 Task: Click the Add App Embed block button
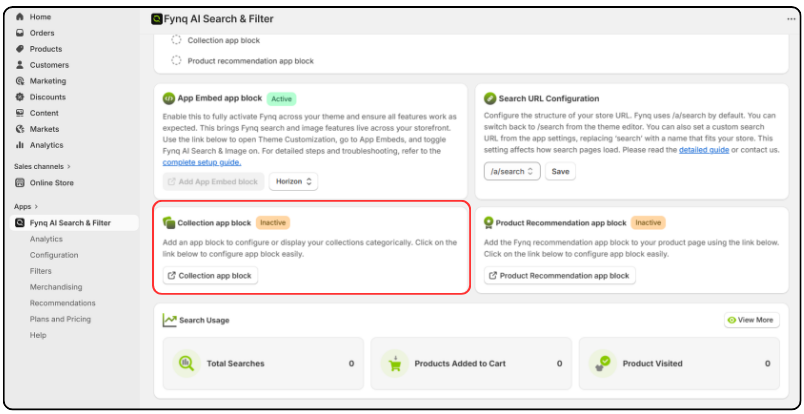[x=213, y=182]
